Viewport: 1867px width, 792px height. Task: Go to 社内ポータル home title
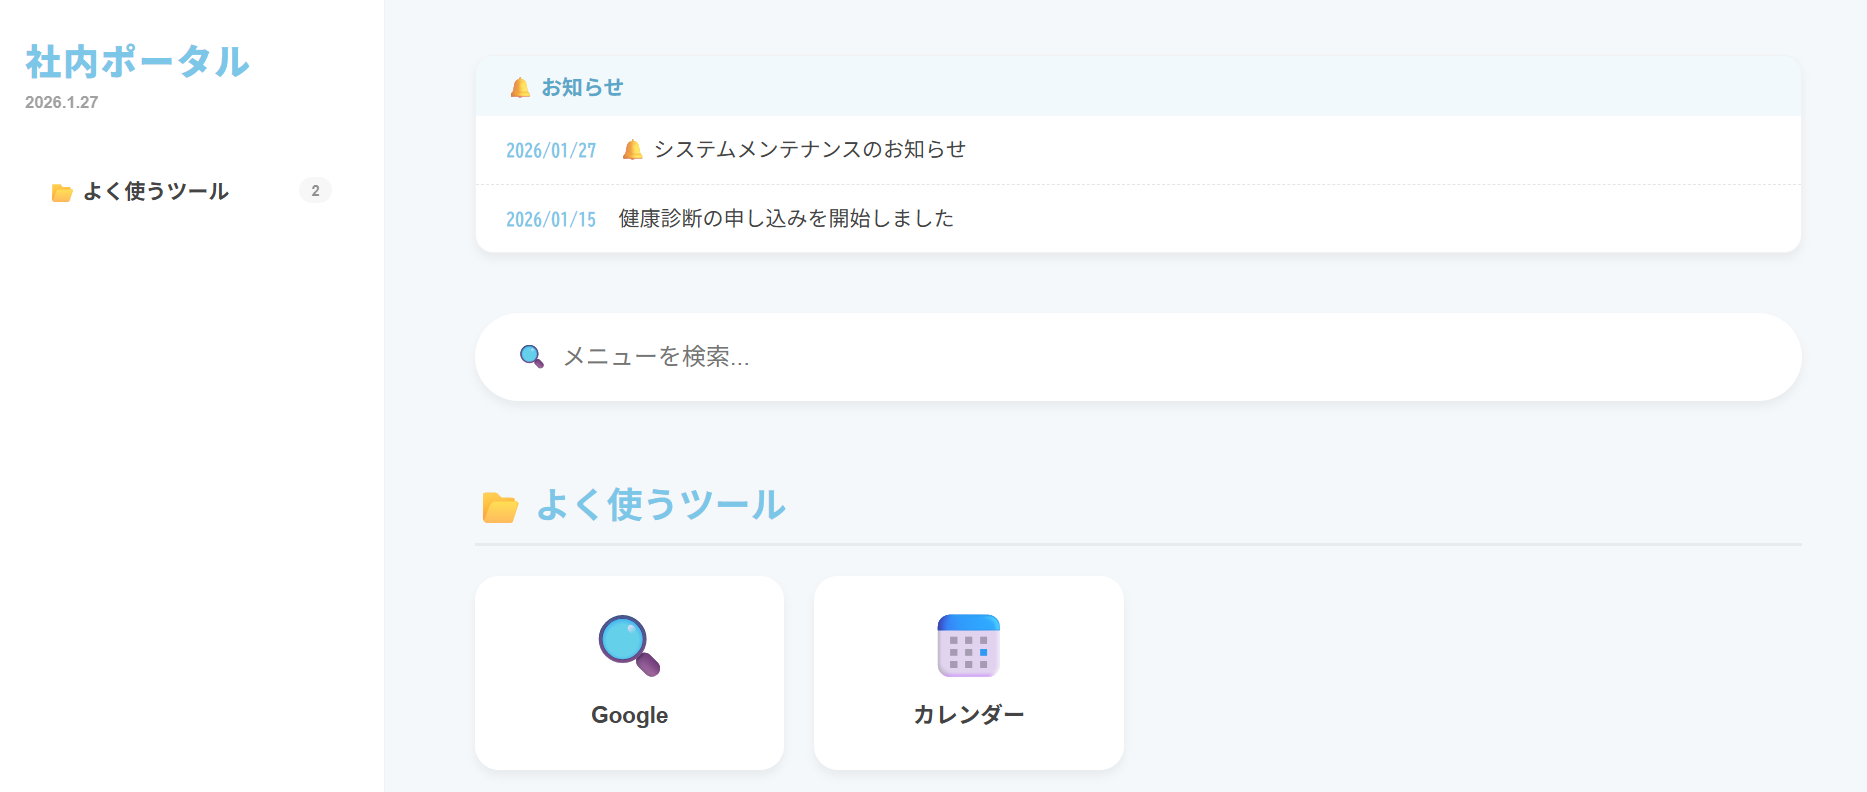click(x=137, y=62)
